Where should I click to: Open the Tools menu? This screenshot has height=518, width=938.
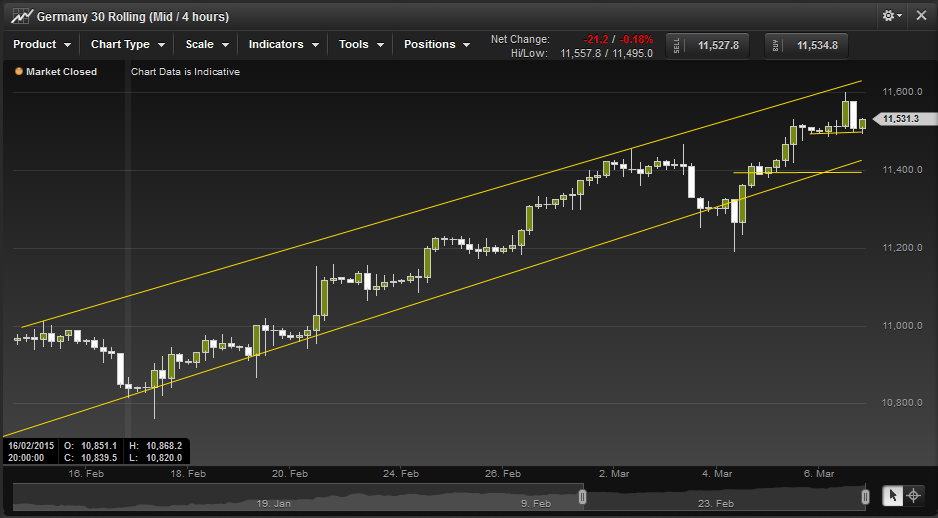point(361,44)
